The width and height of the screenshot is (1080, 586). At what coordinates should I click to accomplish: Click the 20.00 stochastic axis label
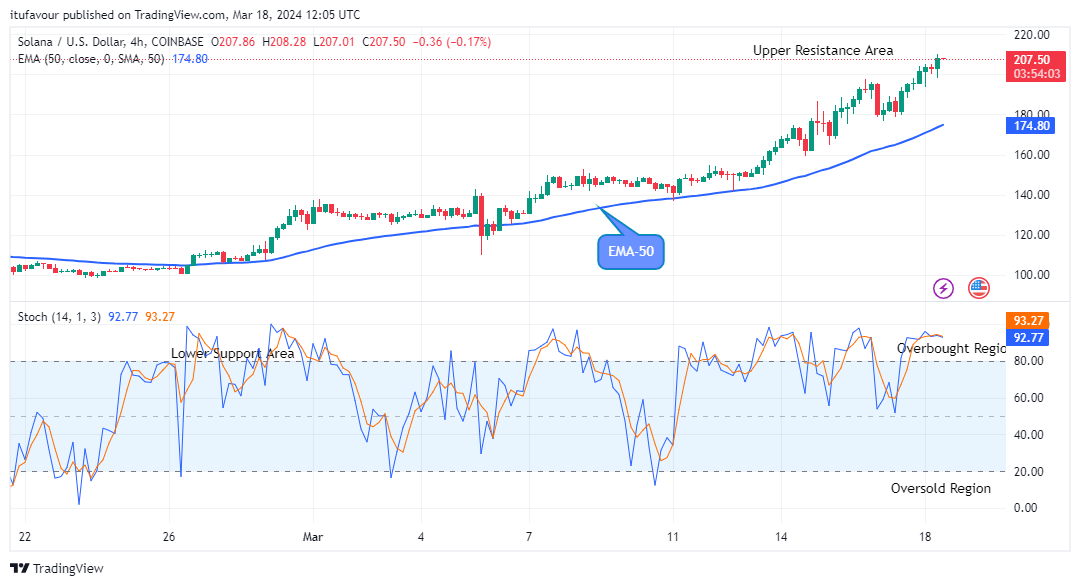click(x=1028, y=472)
